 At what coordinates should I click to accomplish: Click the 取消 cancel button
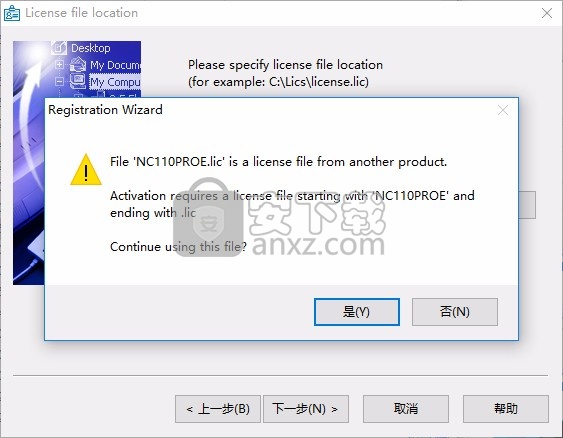406,409
